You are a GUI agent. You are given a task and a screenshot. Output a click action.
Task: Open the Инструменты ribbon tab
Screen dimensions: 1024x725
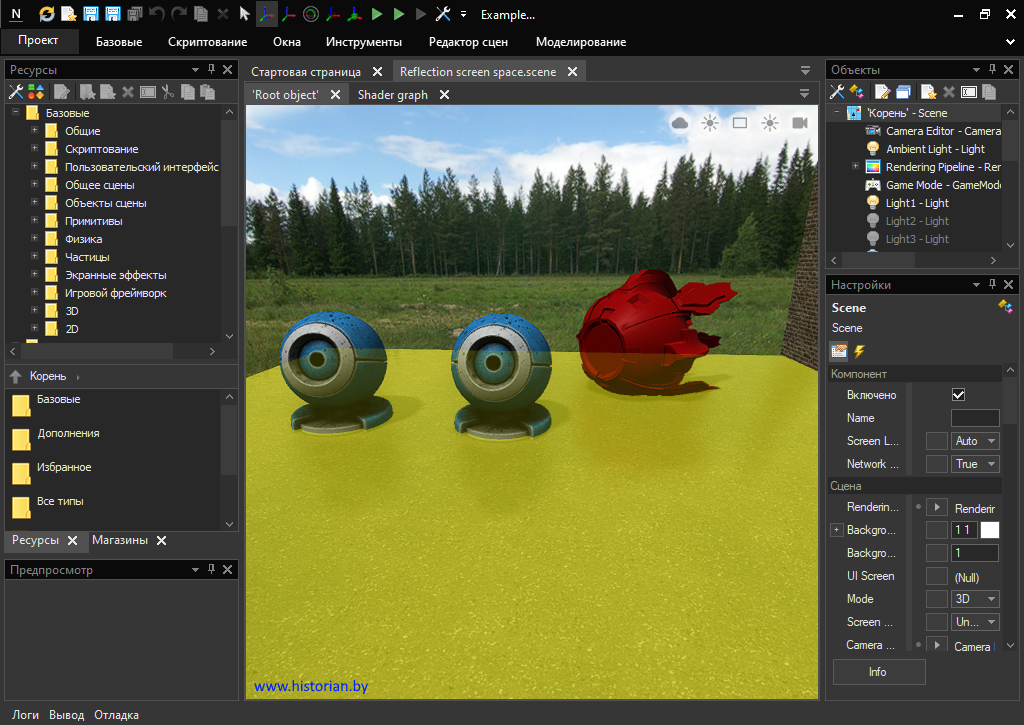(x=364, y=42)
